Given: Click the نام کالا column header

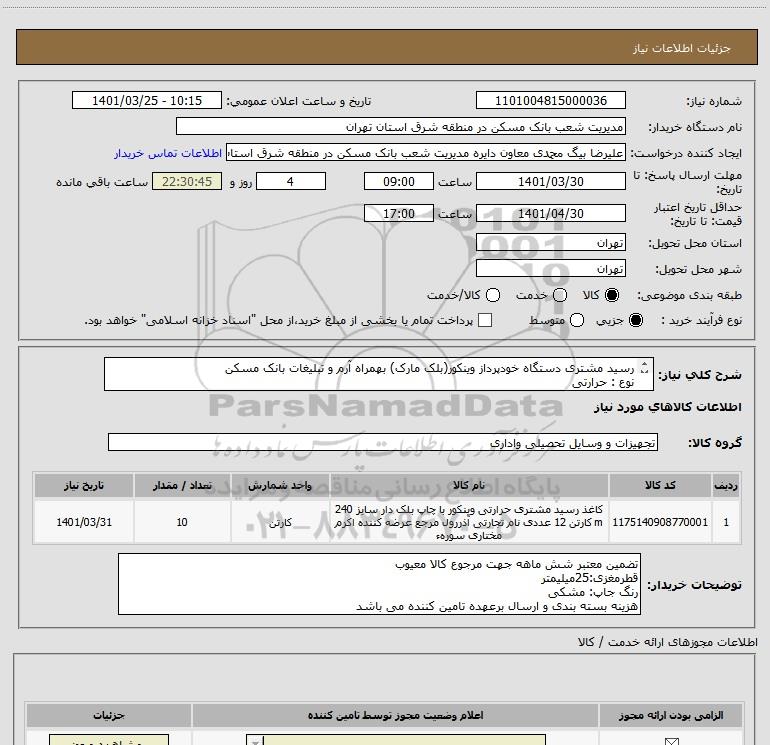Looking at the screenshot, I should point(468,485).
